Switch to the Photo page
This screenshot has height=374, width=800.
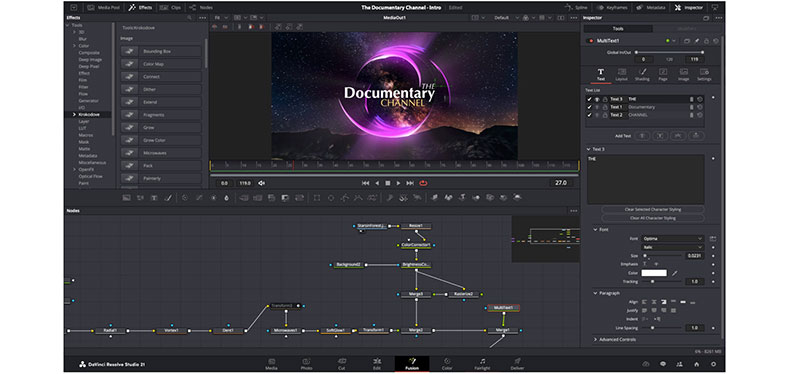(x=307, y=364)
